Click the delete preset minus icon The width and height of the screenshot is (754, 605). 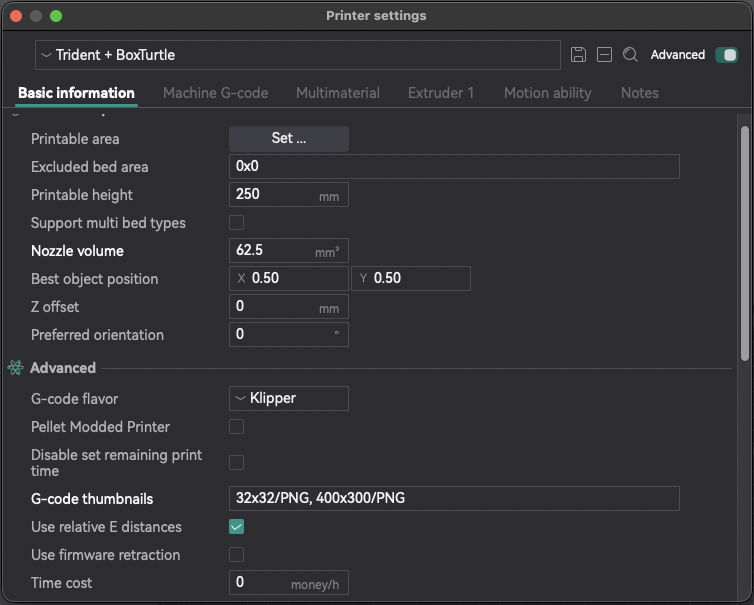point(604,55)
